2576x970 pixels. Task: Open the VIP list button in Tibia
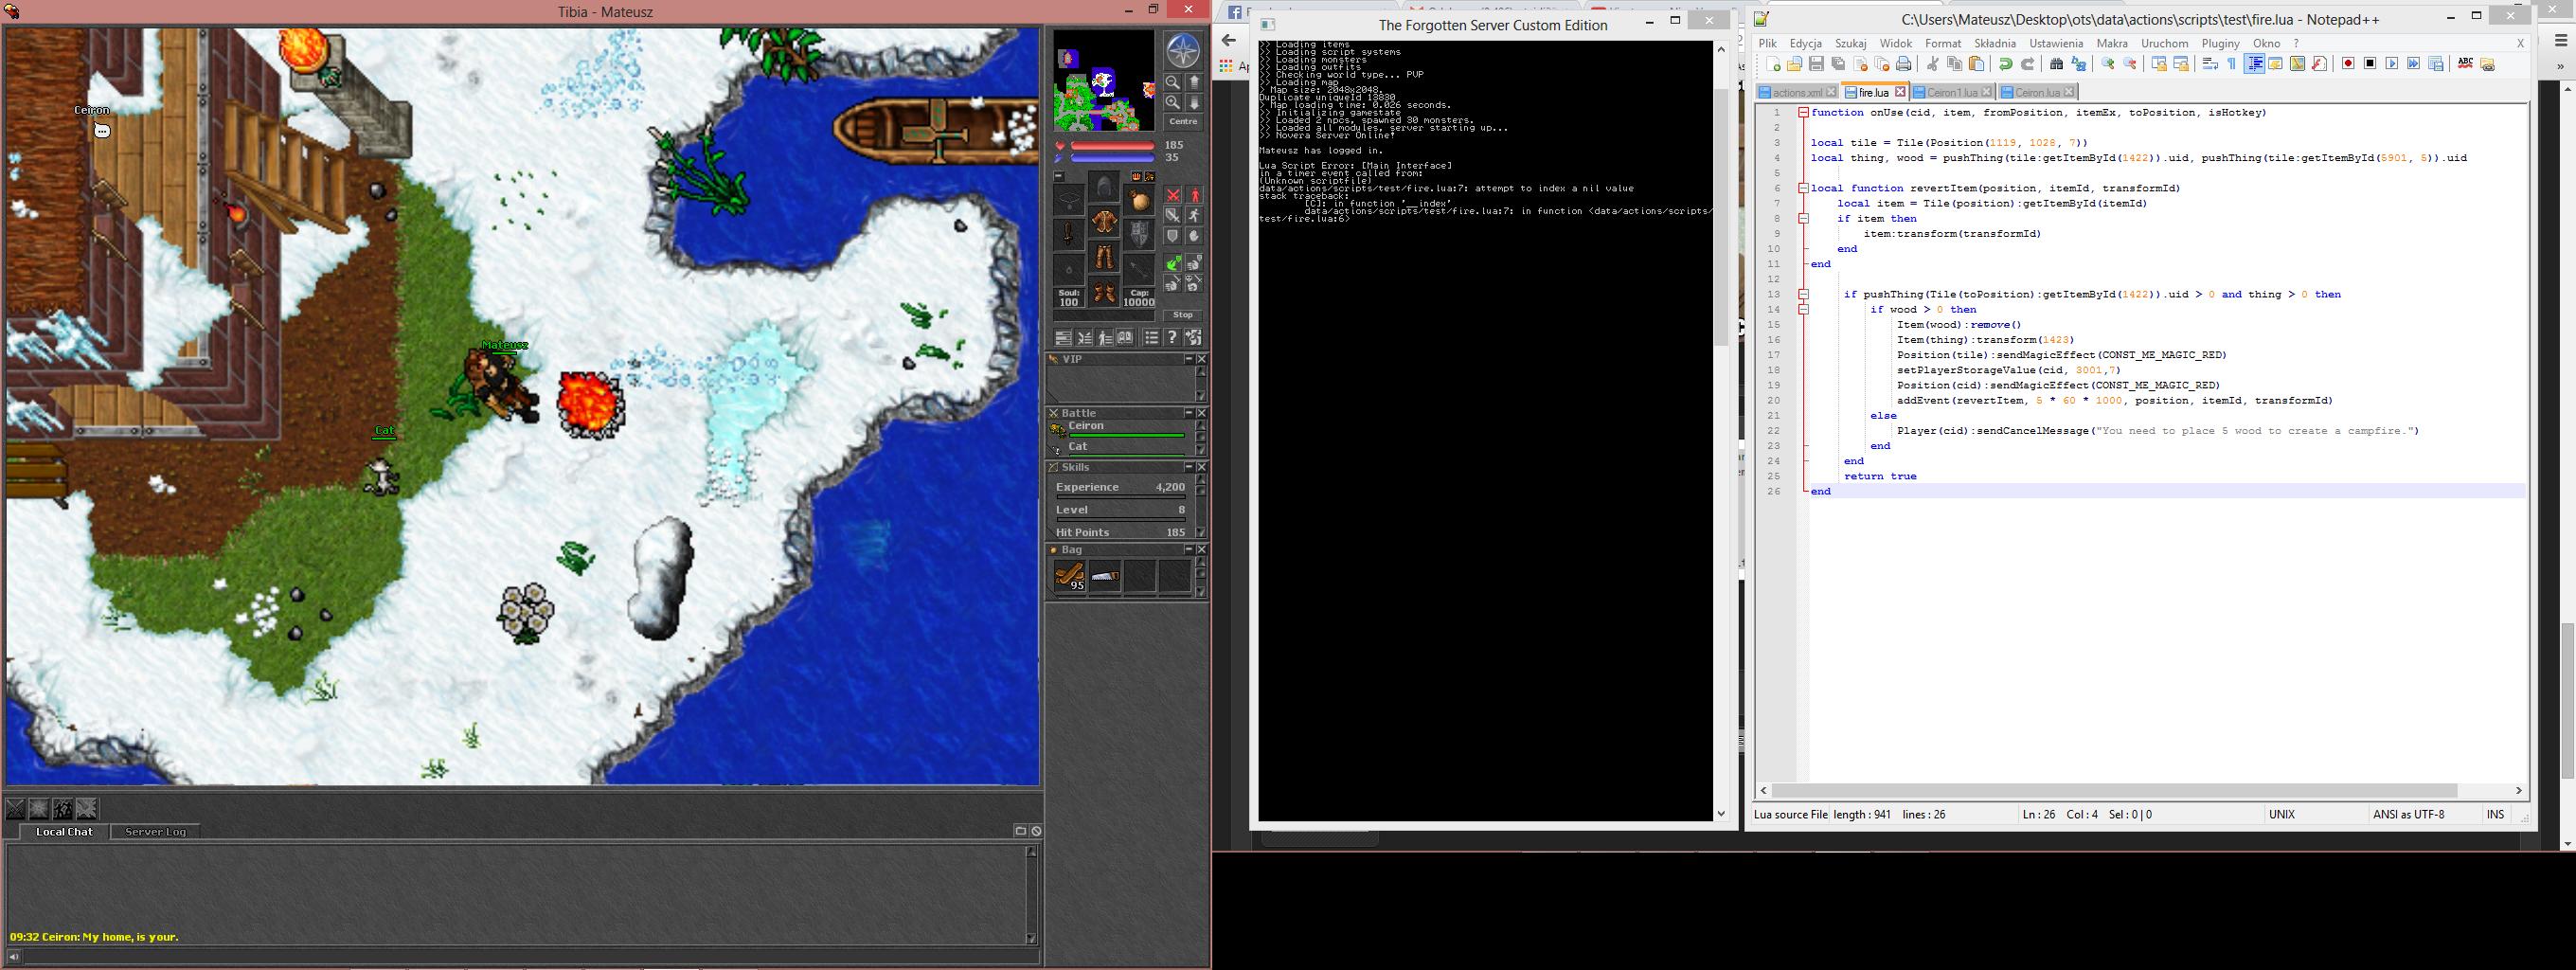(1105, 338)
